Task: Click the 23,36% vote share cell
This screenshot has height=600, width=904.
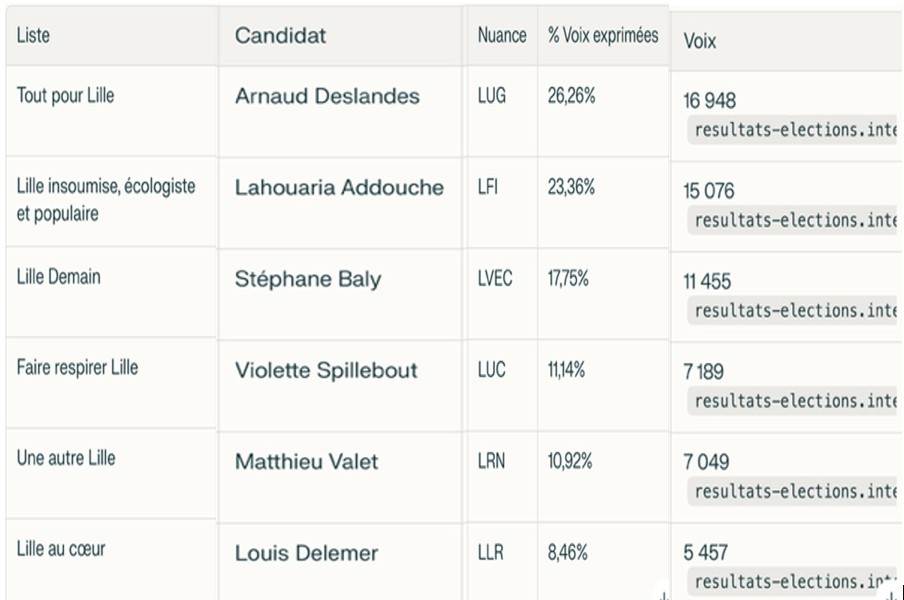Action: click(571, 187)
